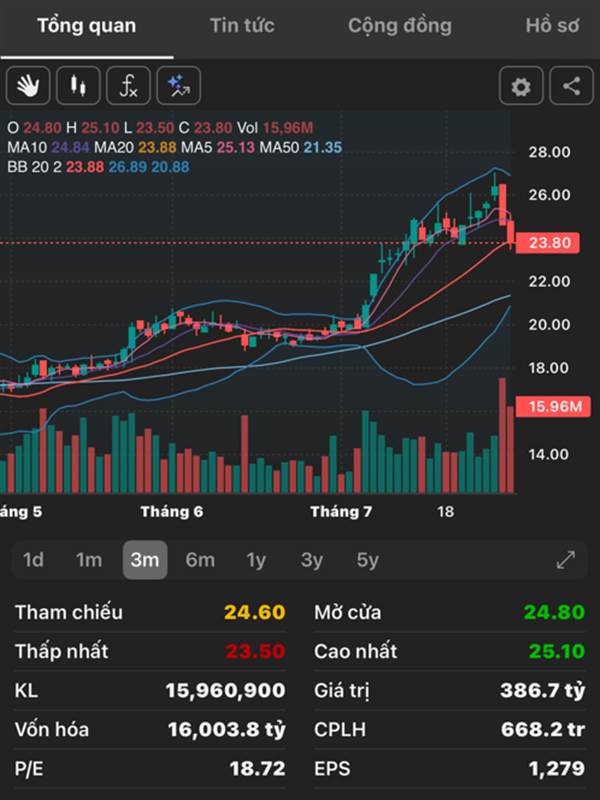Open the candlestick chart type icon

point(78,85)
